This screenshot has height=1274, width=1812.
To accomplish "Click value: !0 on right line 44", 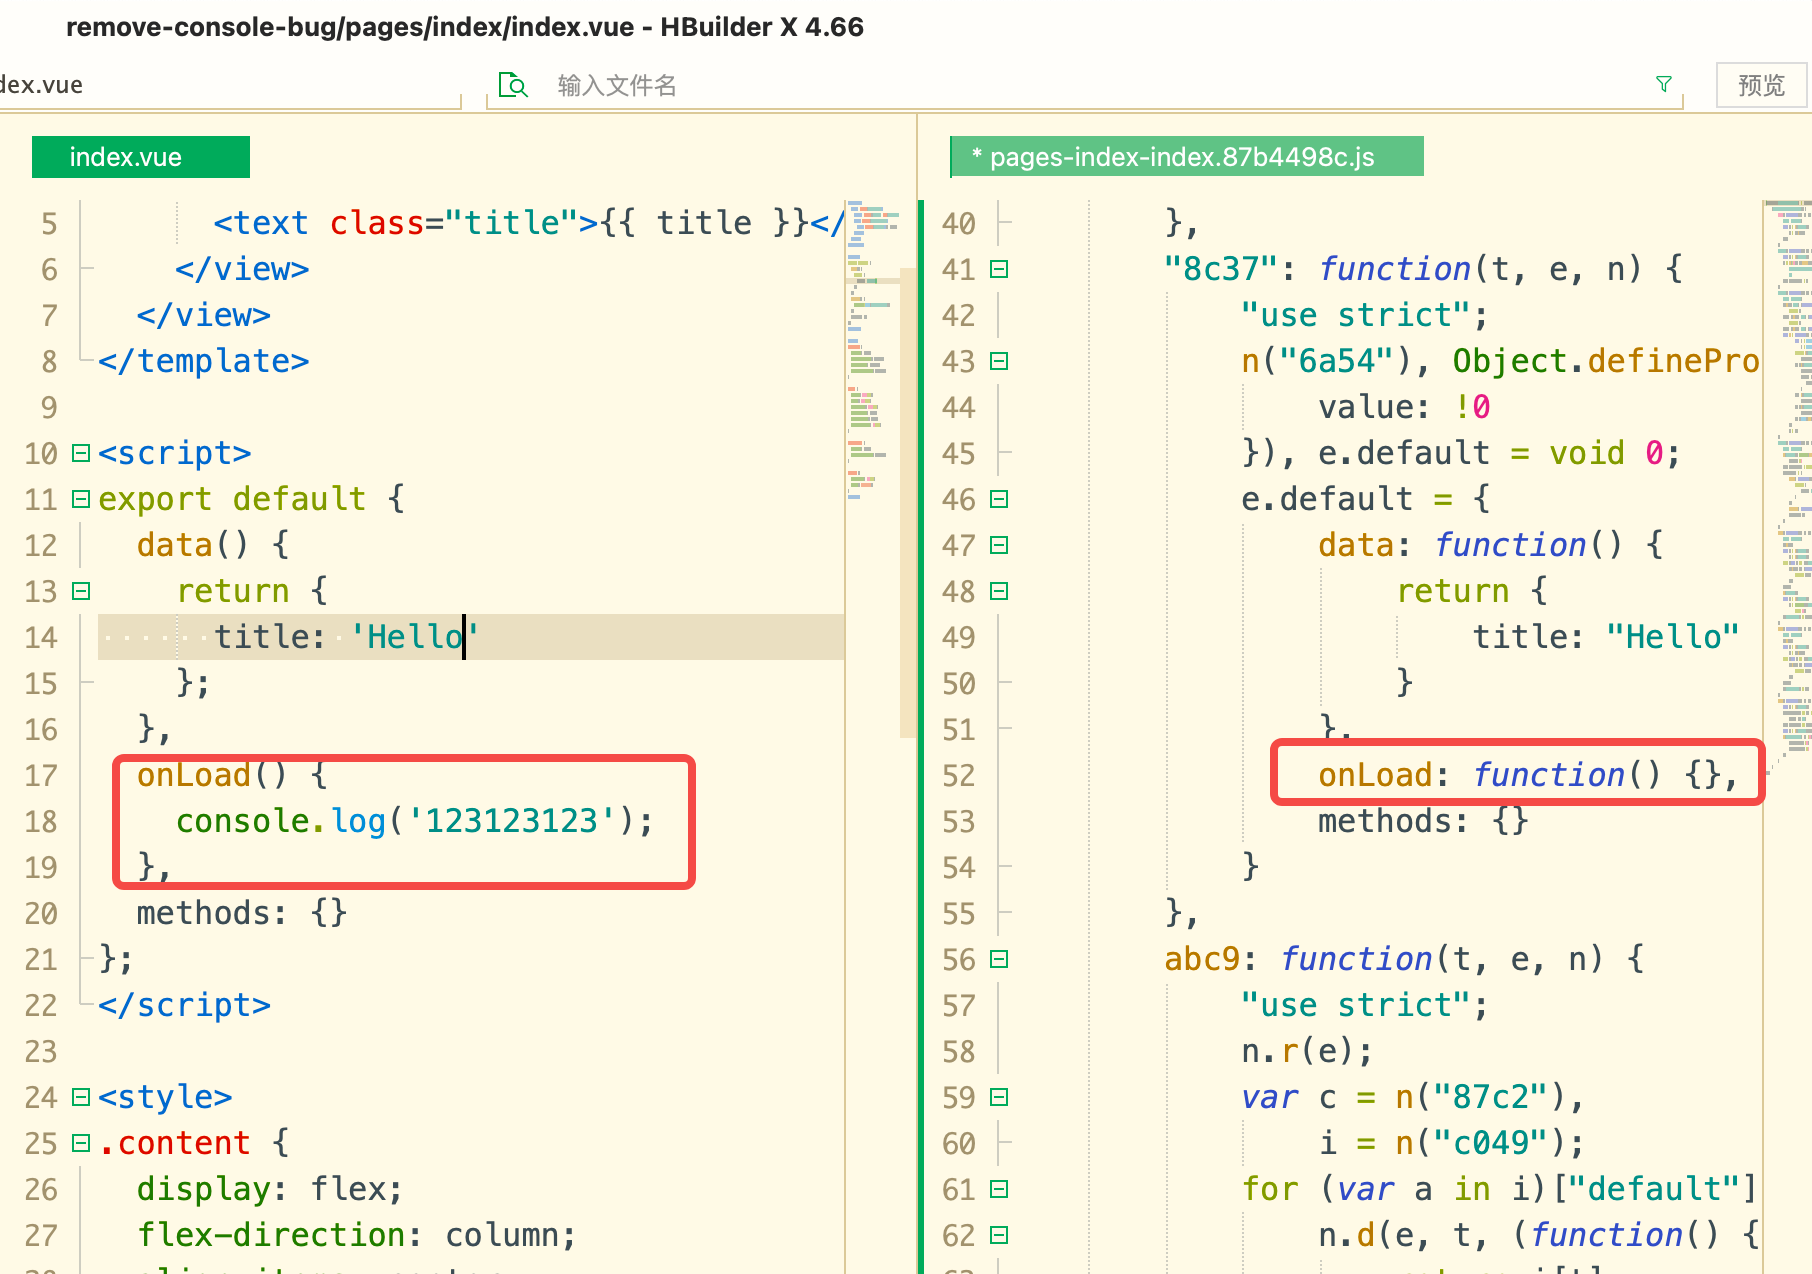I will 1404,407.
